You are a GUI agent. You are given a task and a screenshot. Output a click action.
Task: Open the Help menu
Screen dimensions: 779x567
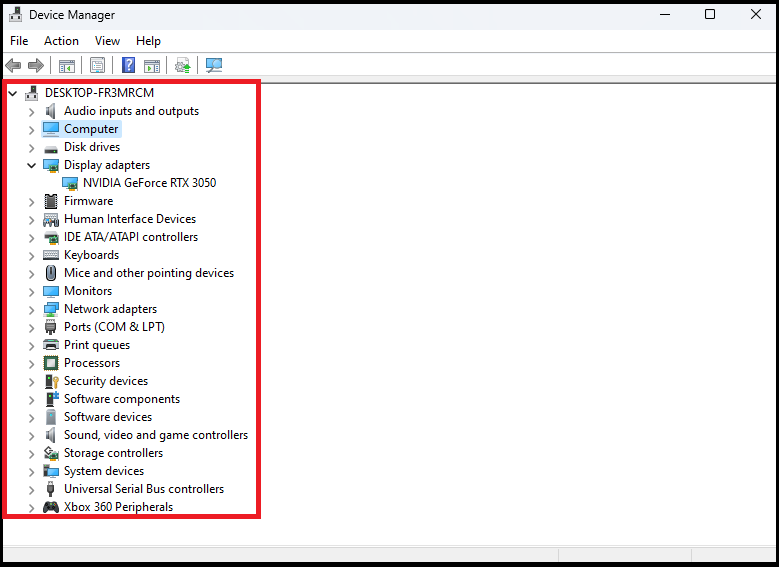pyautogui.click(x=148, y=41)
